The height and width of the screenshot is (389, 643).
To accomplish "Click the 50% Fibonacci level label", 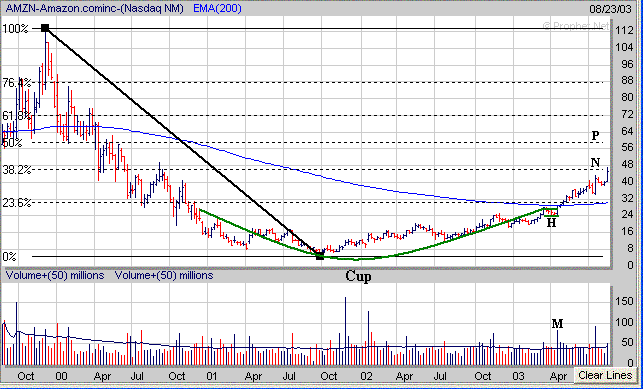I will click(12, 143).
